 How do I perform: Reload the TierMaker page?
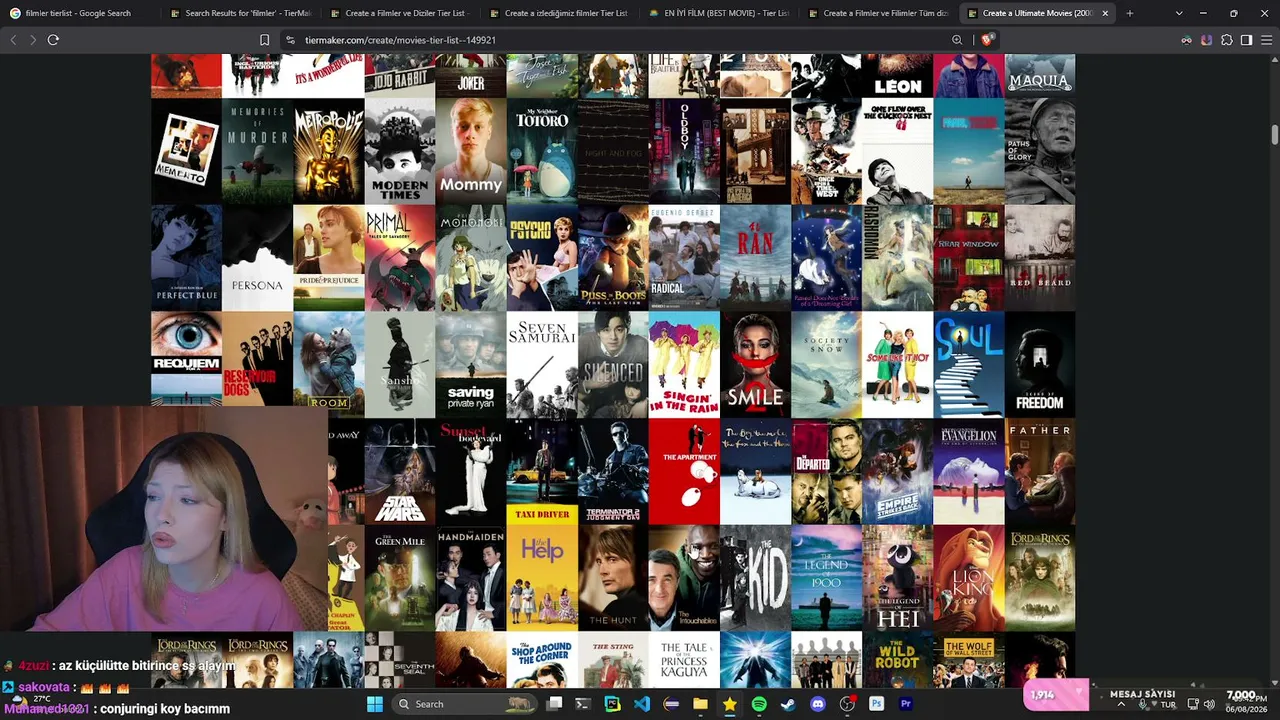(53, 40)
